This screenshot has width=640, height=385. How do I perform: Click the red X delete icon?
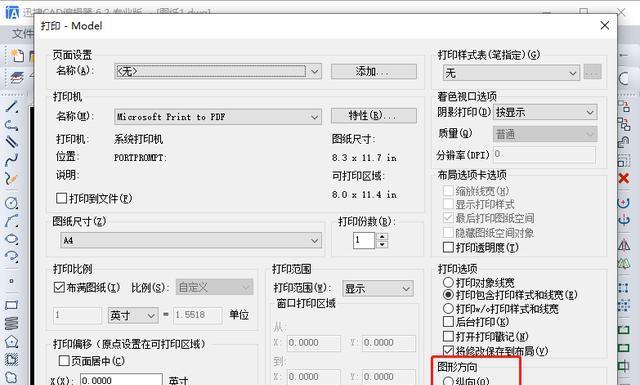pos(624,178)
